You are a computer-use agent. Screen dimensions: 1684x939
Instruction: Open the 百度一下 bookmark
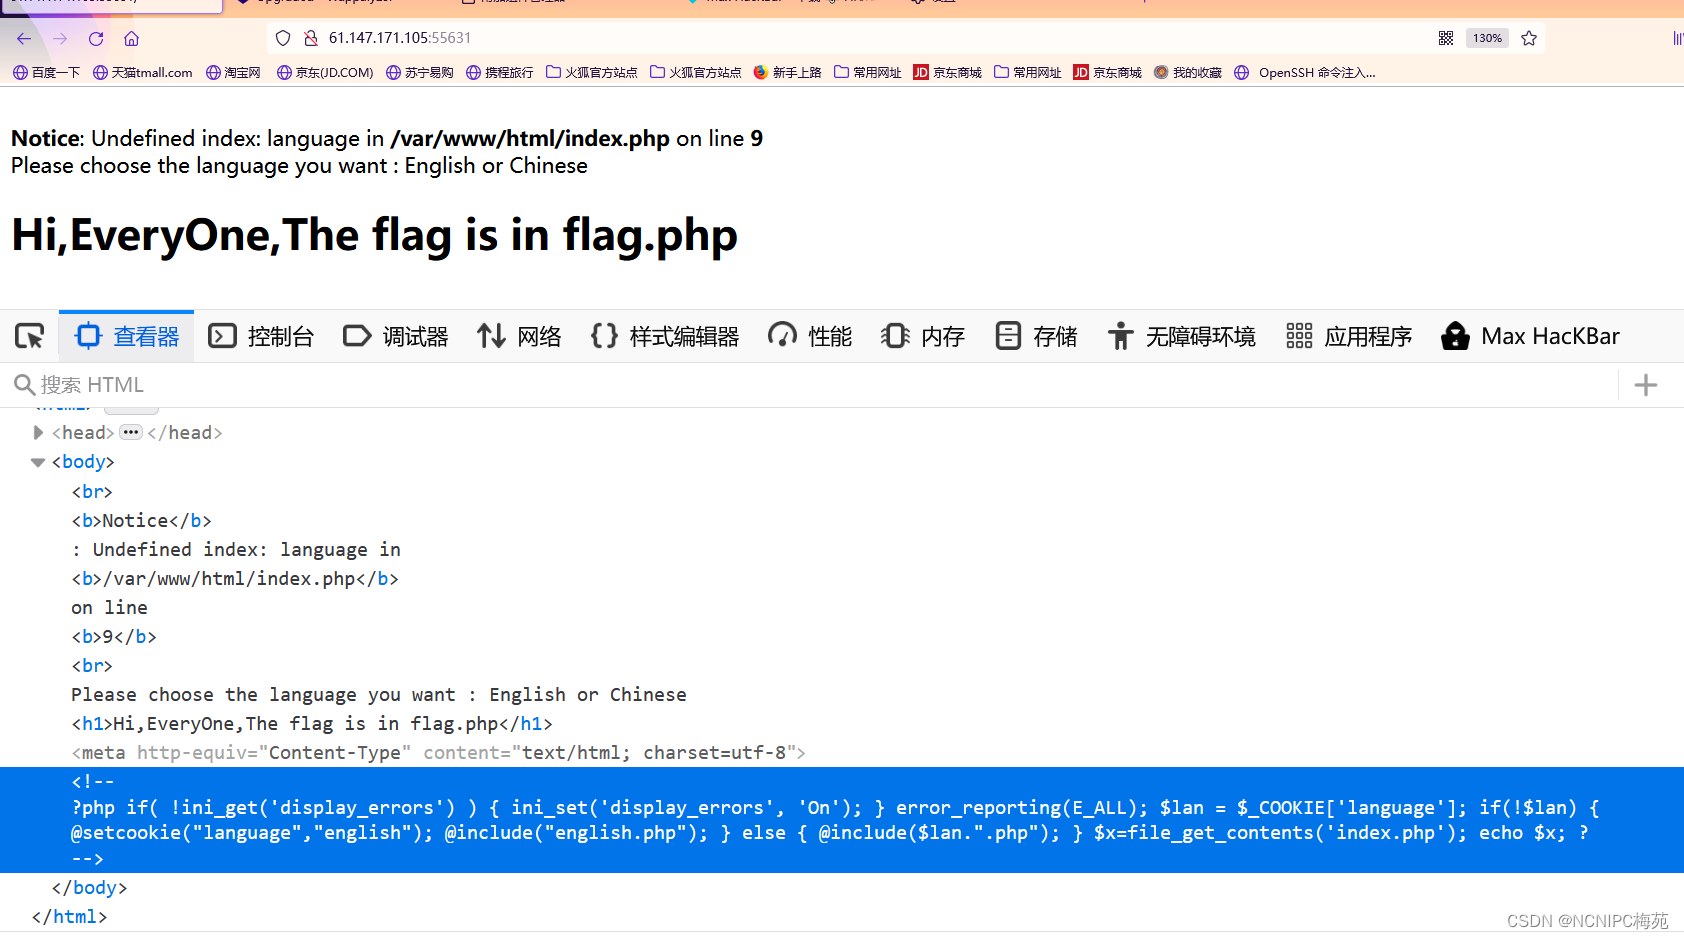(x=47, y=72)
